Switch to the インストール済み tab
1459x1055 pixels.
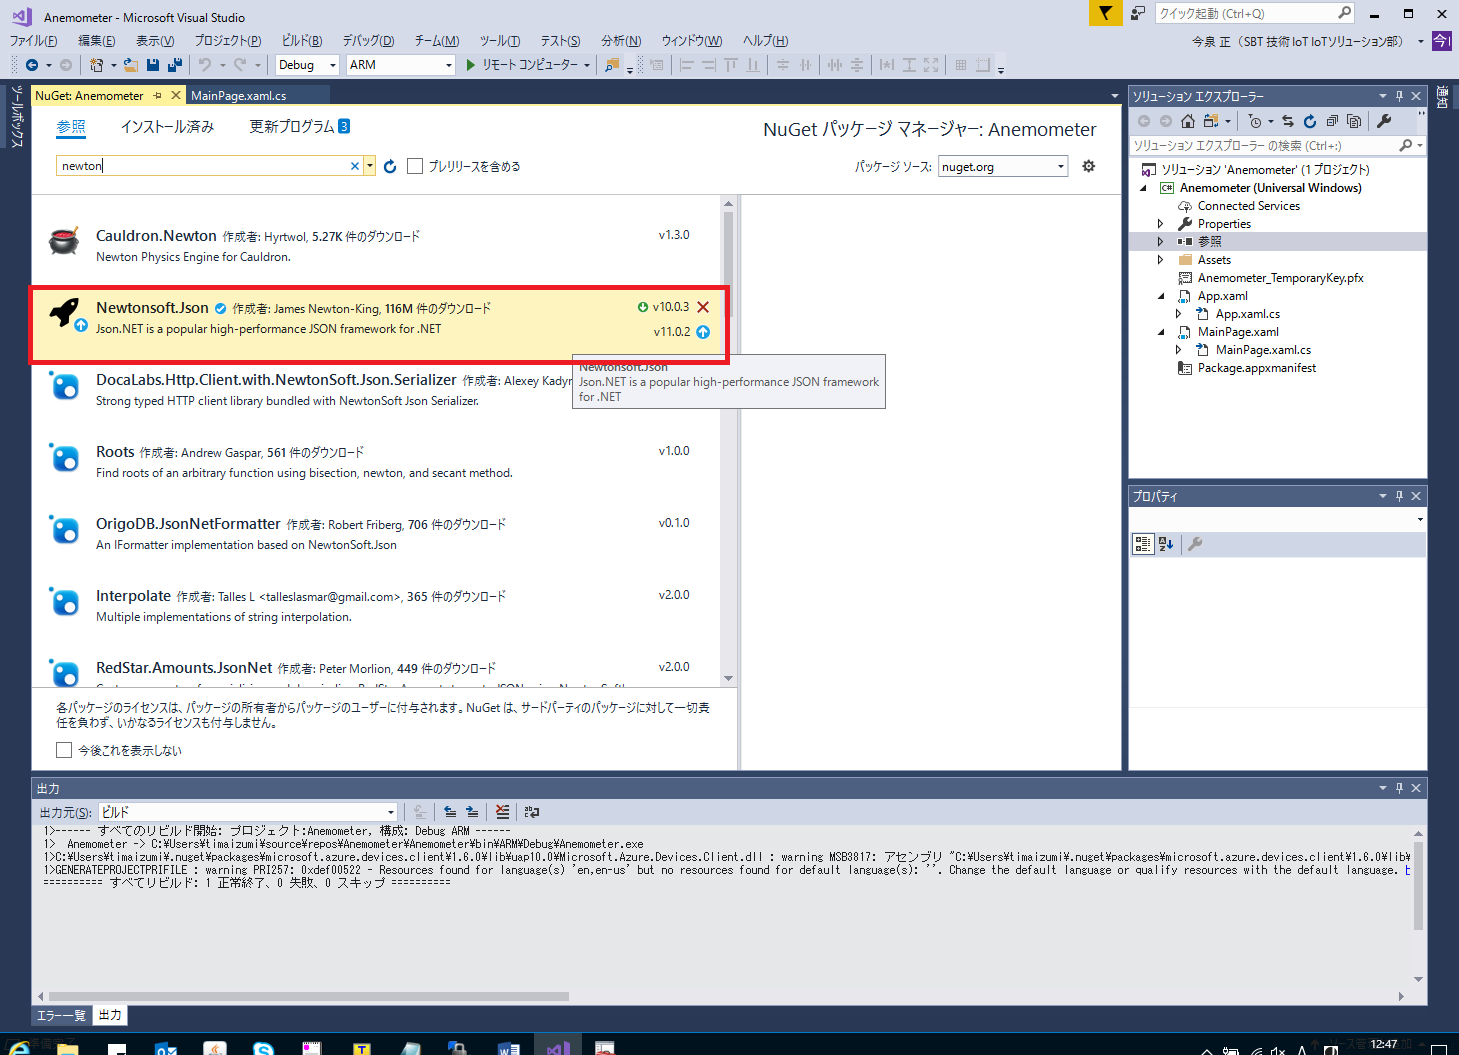pos(167,127)
